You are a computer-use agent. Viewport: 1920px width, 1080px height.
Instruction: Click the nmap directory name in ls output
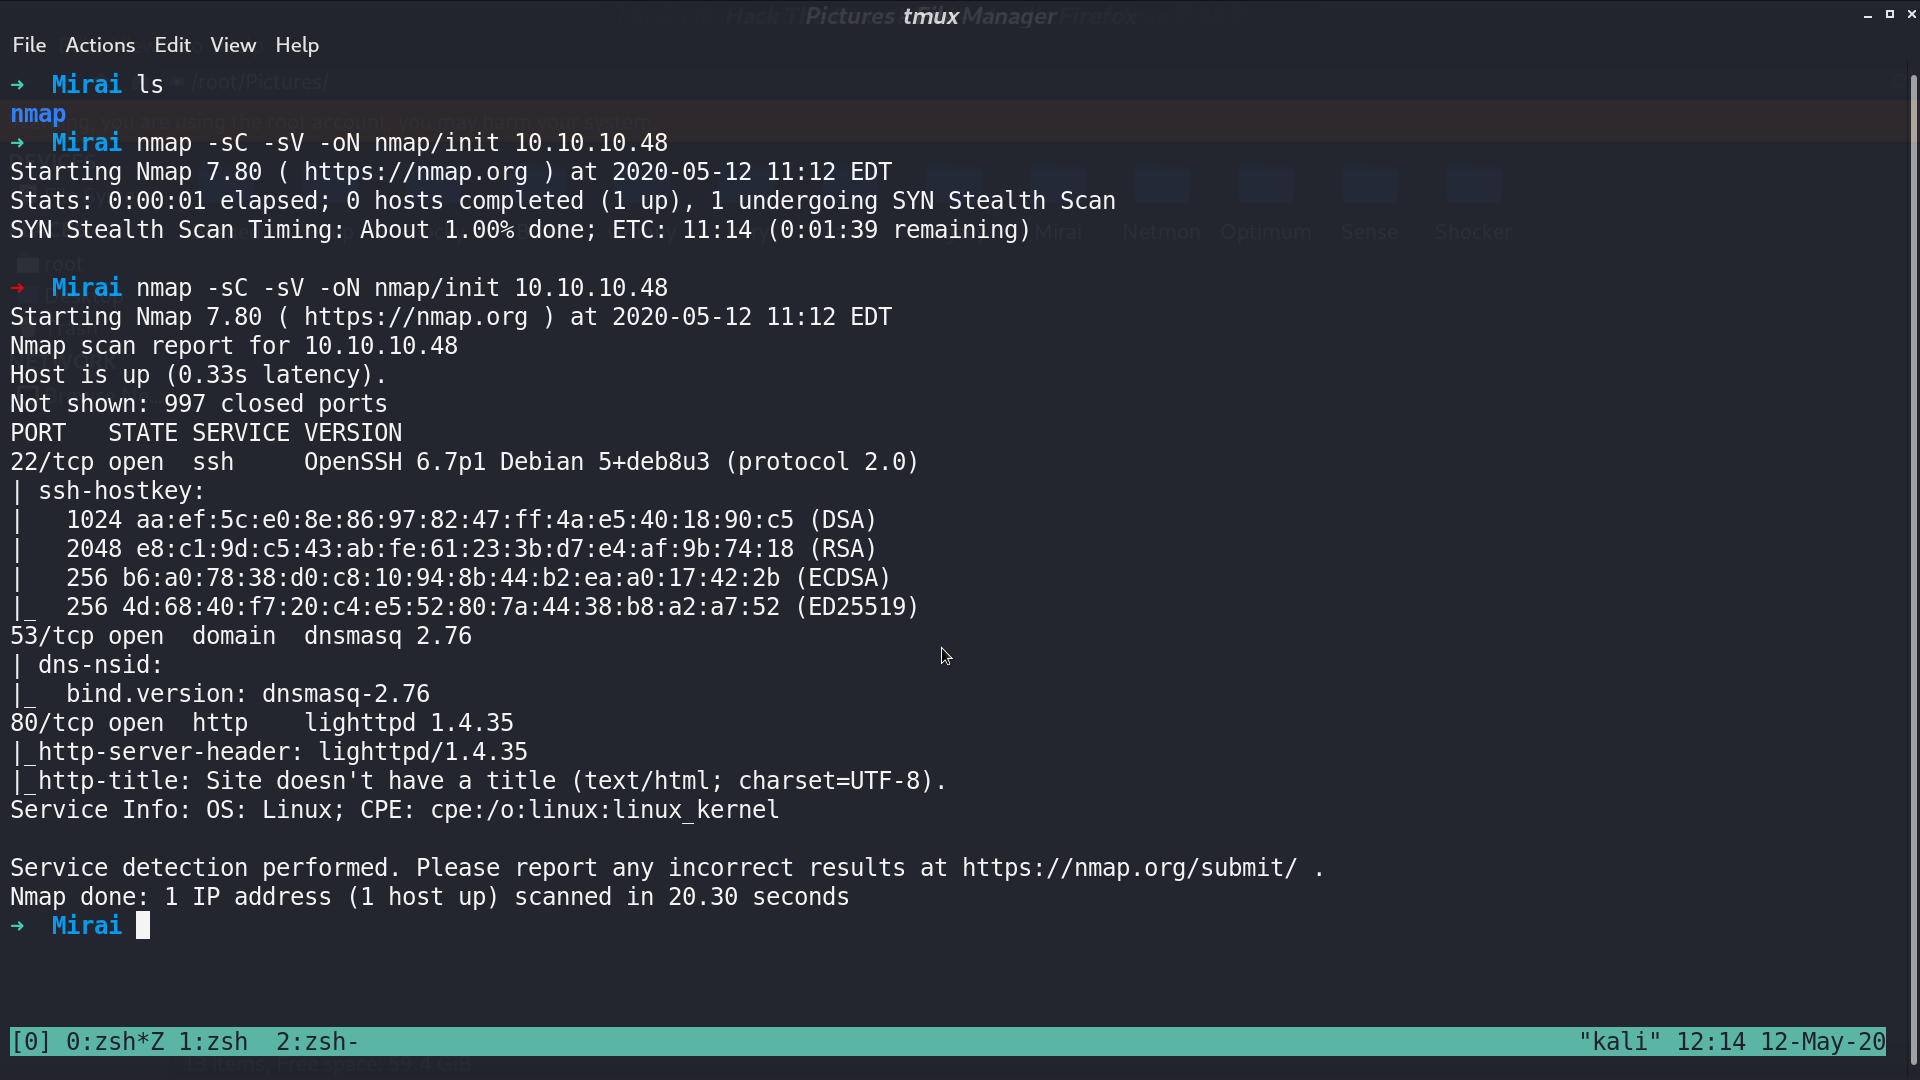(x=38, y=114)
